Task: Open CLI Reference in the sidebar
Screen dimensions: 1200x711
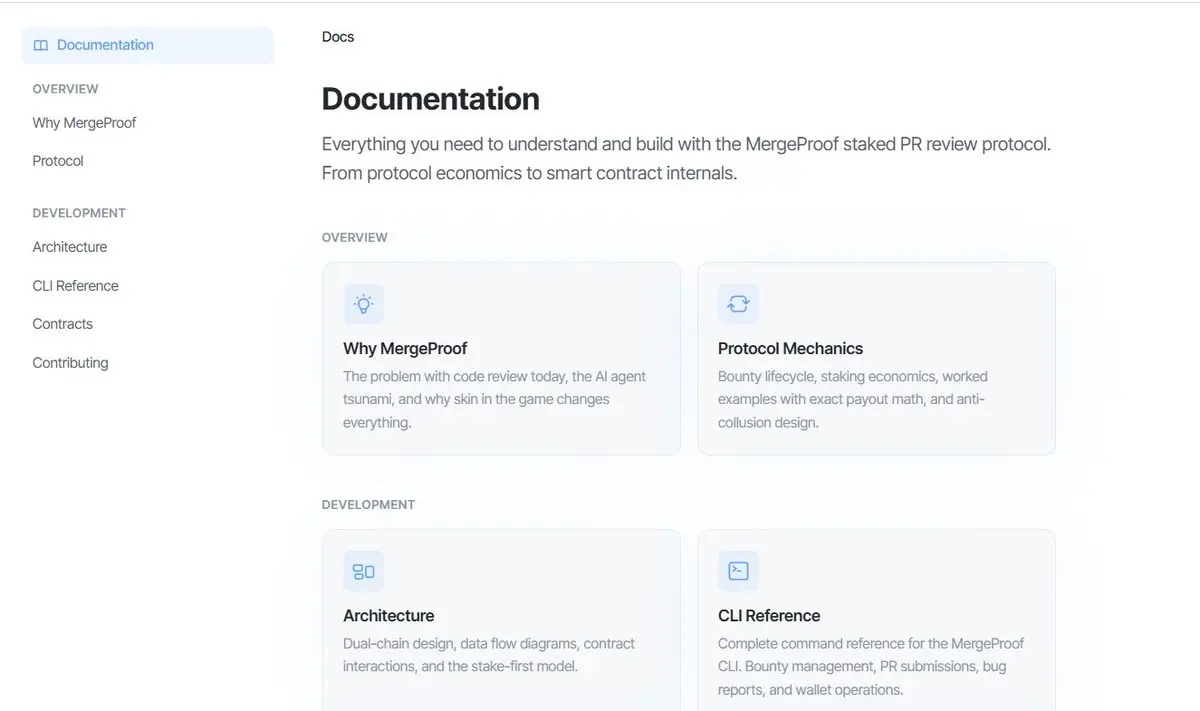Action: (x=75, y=286)
